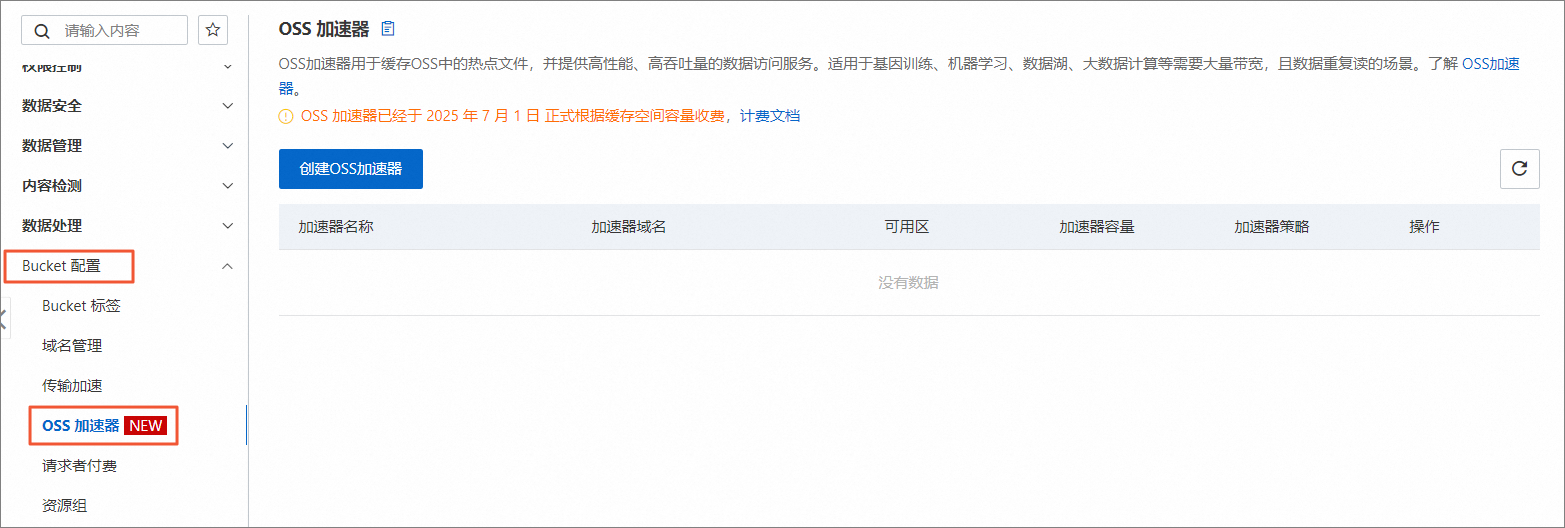The image size is (1565, 528).
Task: Open 计费文档 link
Action: coord(770,116)
